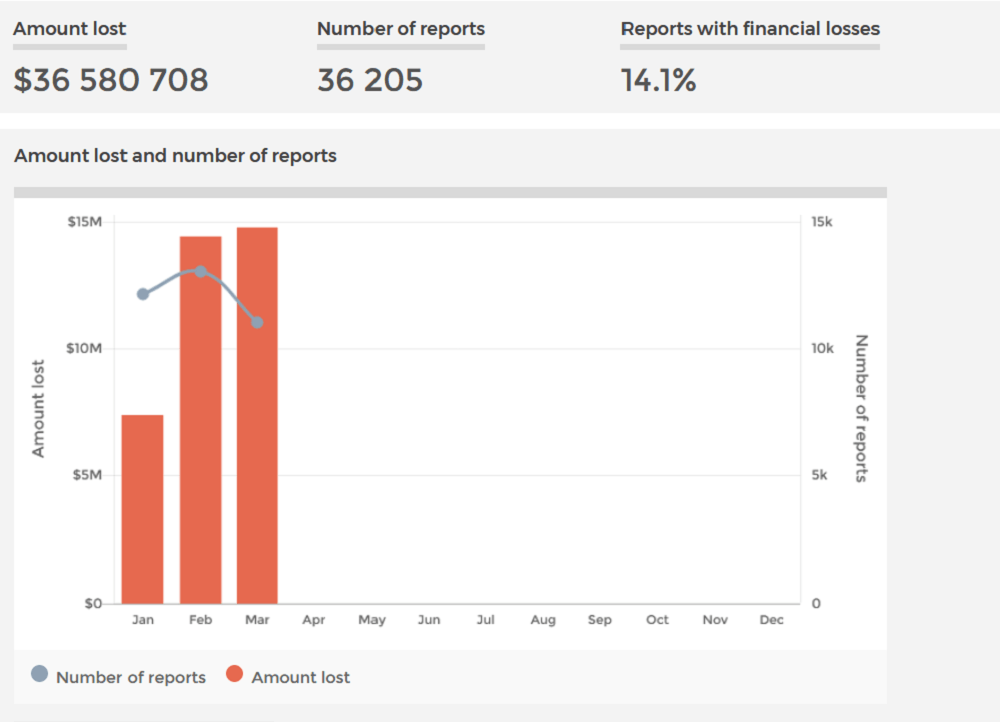1000x722 pixels.
Task: Select the Oct month label
Action: click(657, 620)
